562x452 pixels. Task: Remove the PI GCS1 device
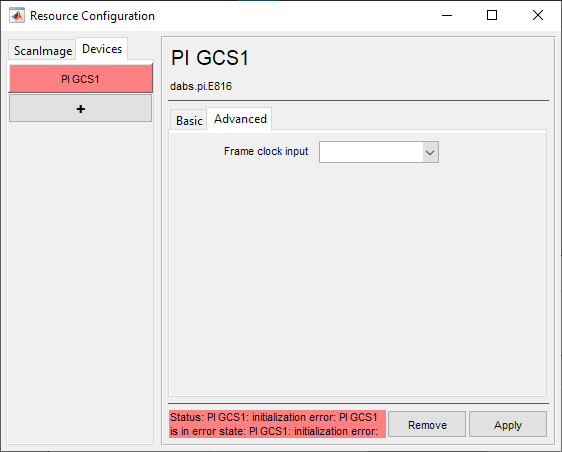(427, 424)
